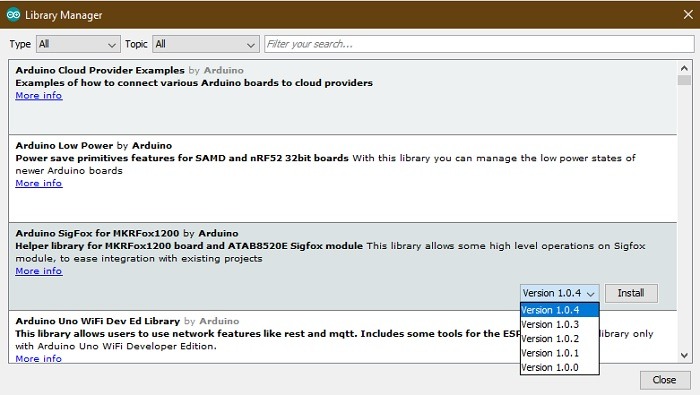The width and height of the screenshot is (700, 395).
Task: Pick Version 1.0.0 from the list
Action: (x=559, y=367)
